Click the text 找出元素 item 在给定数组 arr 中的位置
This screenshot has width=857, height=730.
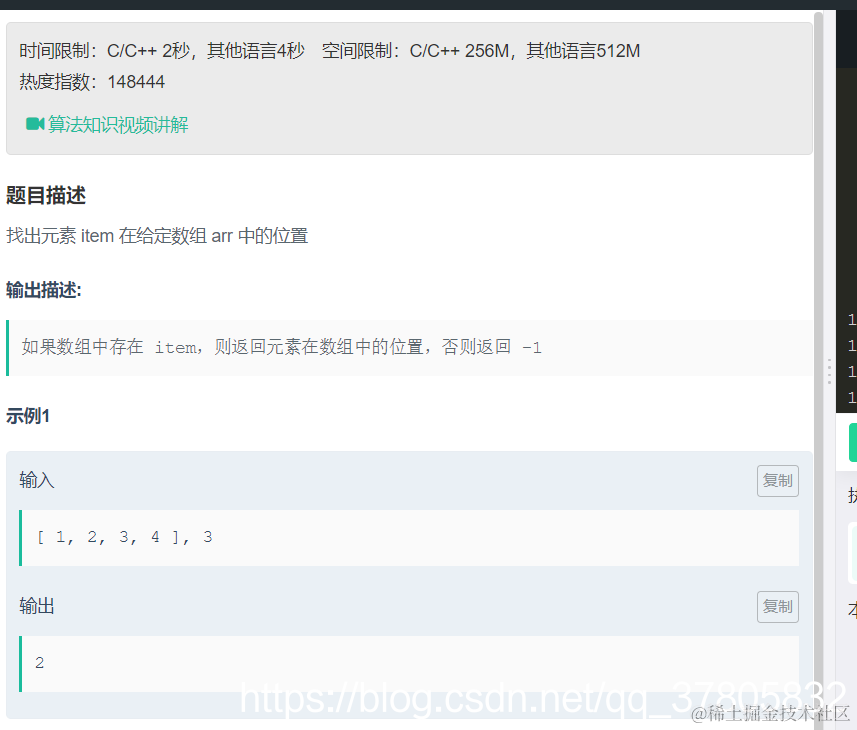pyautogui.click(x=157, y=236)
